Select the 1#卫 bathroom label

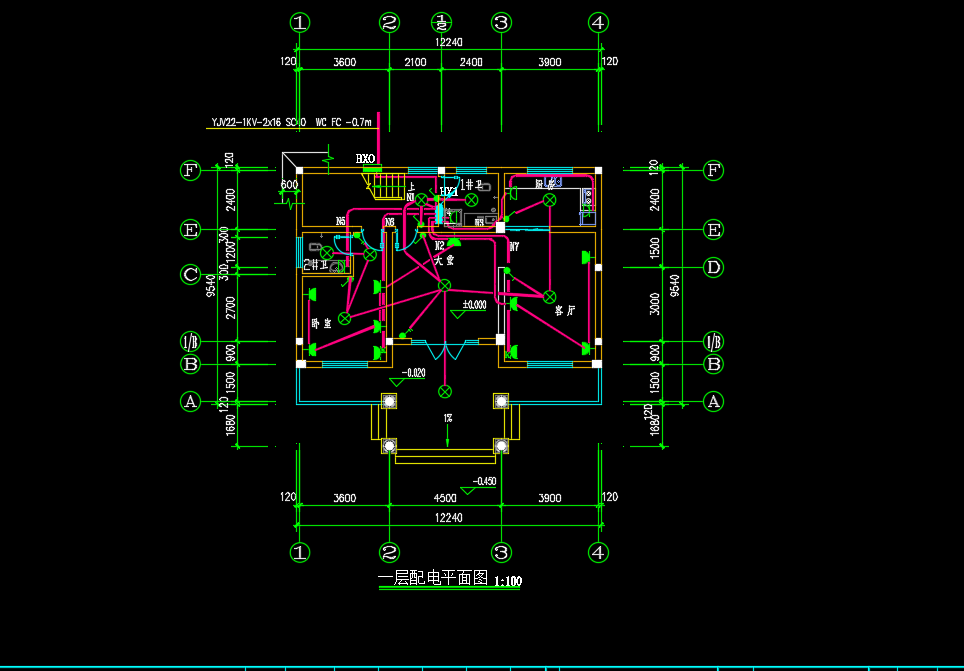tap(472, 184)
